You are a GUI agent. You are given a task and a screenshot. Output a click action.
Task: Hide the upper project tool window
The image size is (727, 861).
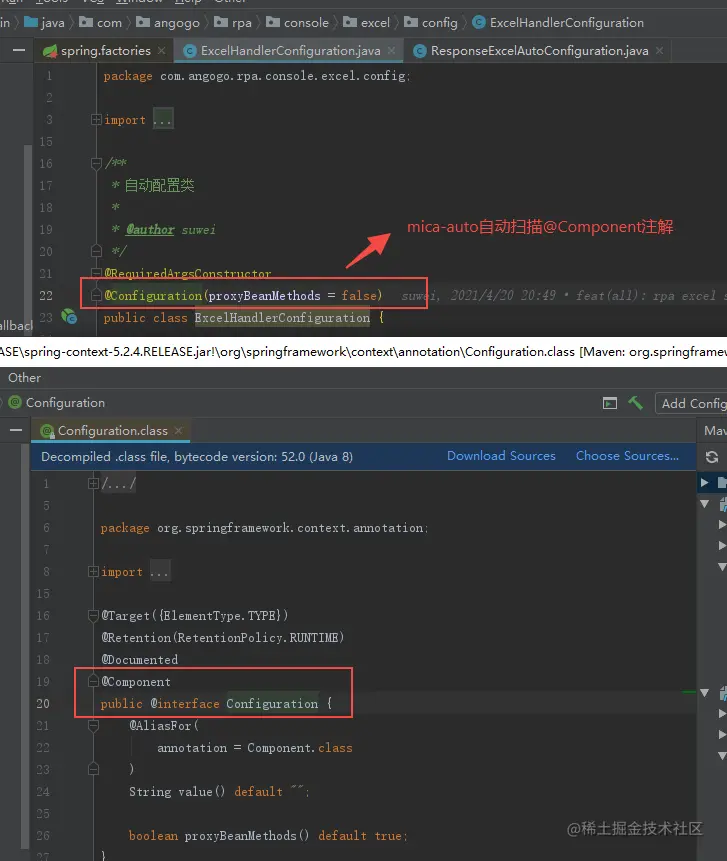point(19,51)
